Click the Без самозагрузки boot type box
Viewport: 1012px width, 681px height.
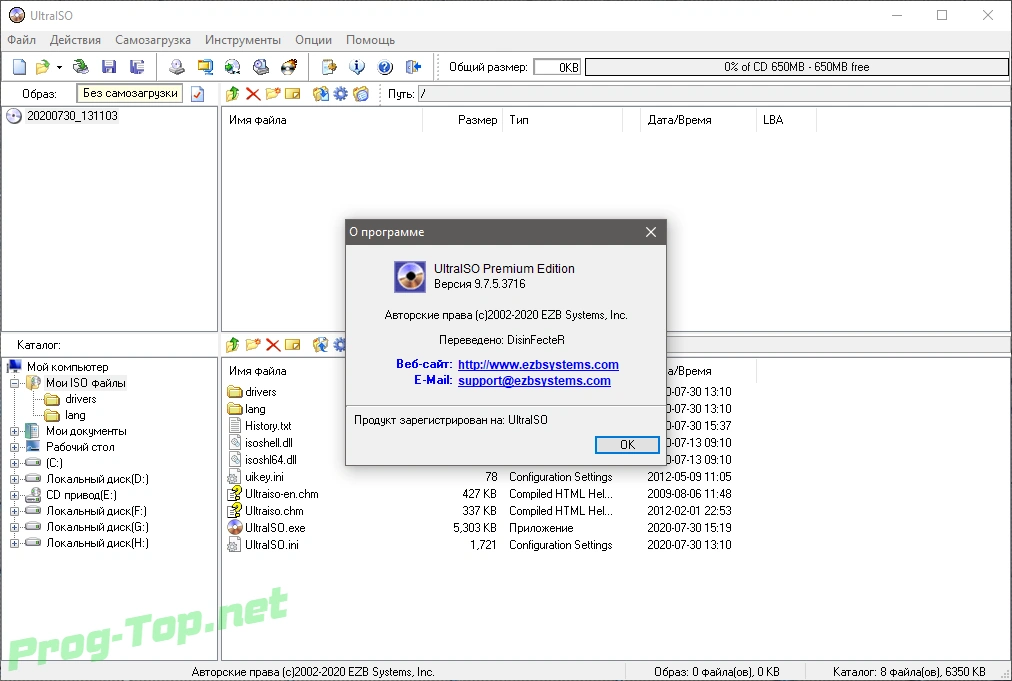[x=130, y=94]
